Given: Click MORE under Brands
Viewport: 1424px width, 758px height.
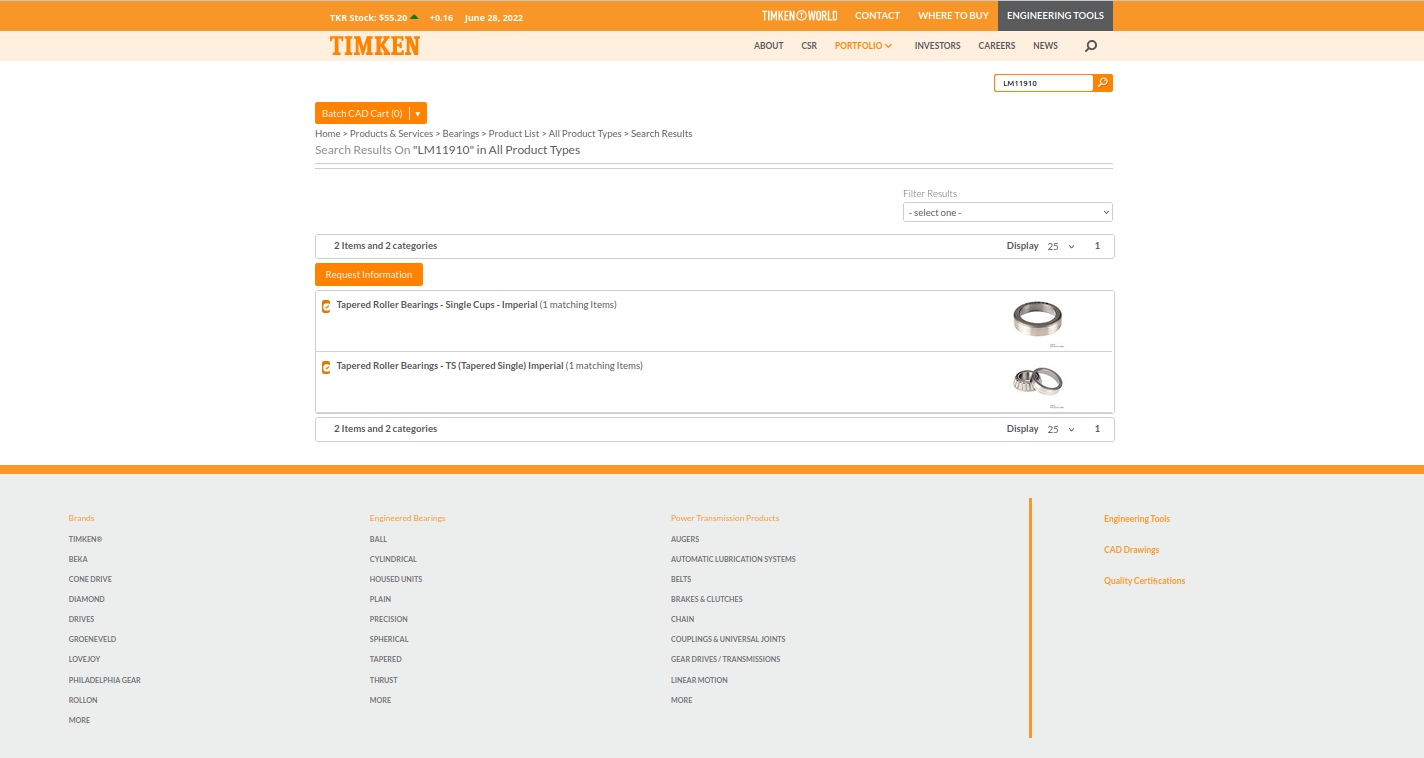Looking at the screenshot, I should (79, 720).
